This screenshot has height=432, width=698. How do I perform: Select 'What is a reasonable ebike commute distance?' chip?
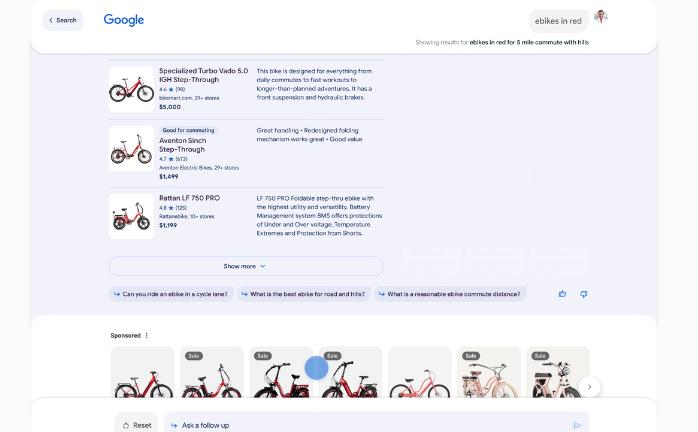pos(450,294)
